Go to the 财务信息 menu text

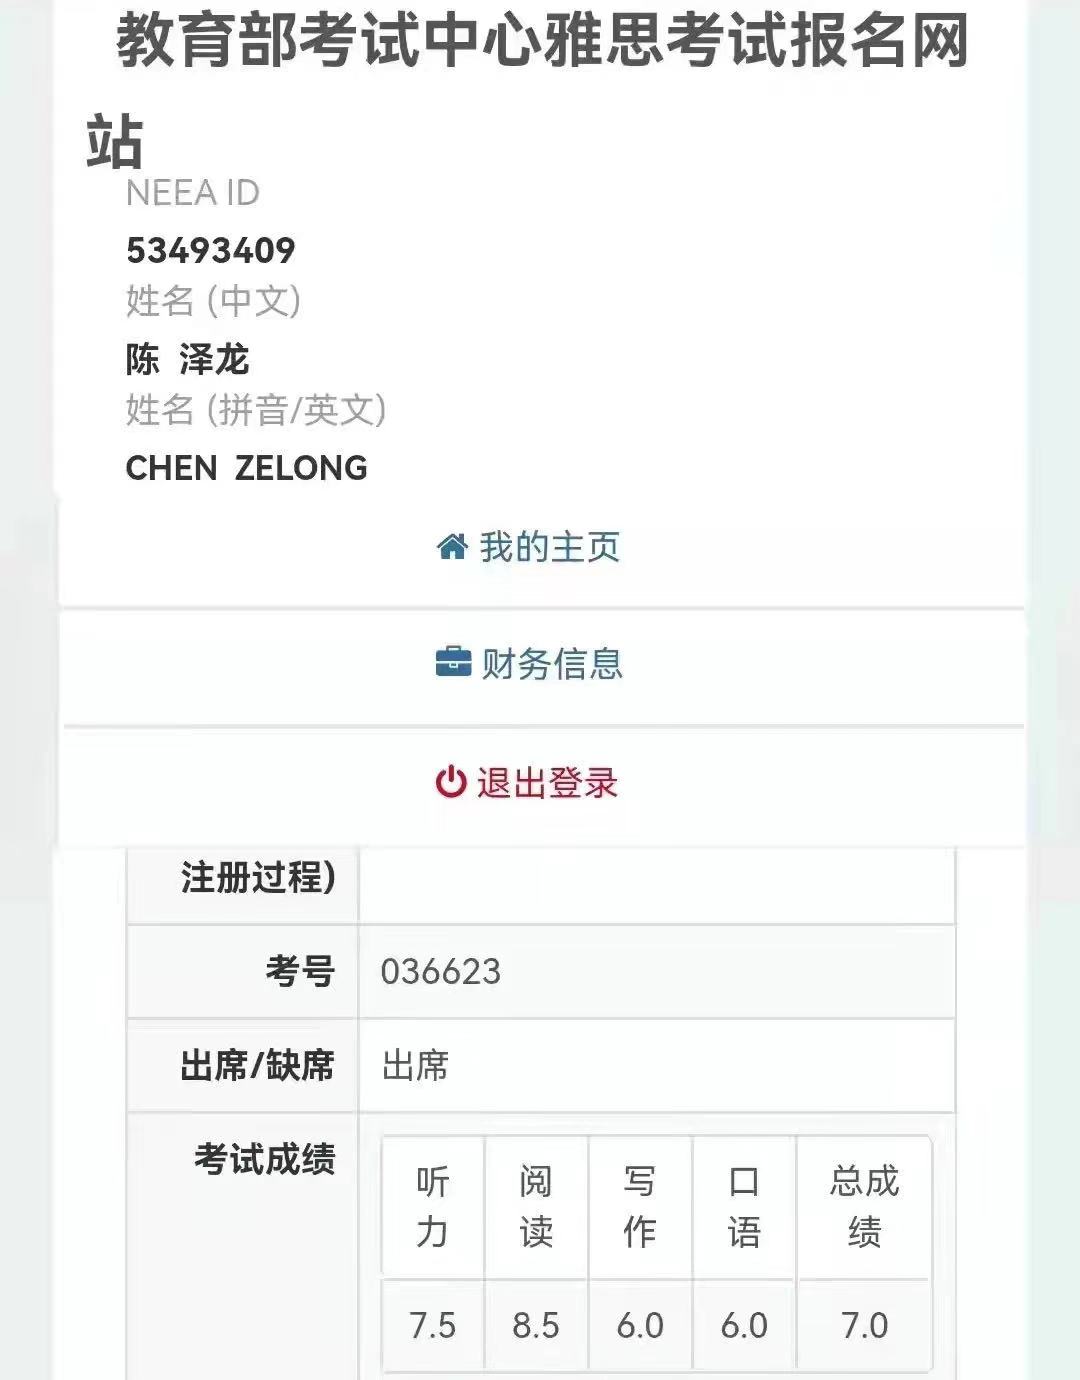pyautogui.click(x=552, y=663)
